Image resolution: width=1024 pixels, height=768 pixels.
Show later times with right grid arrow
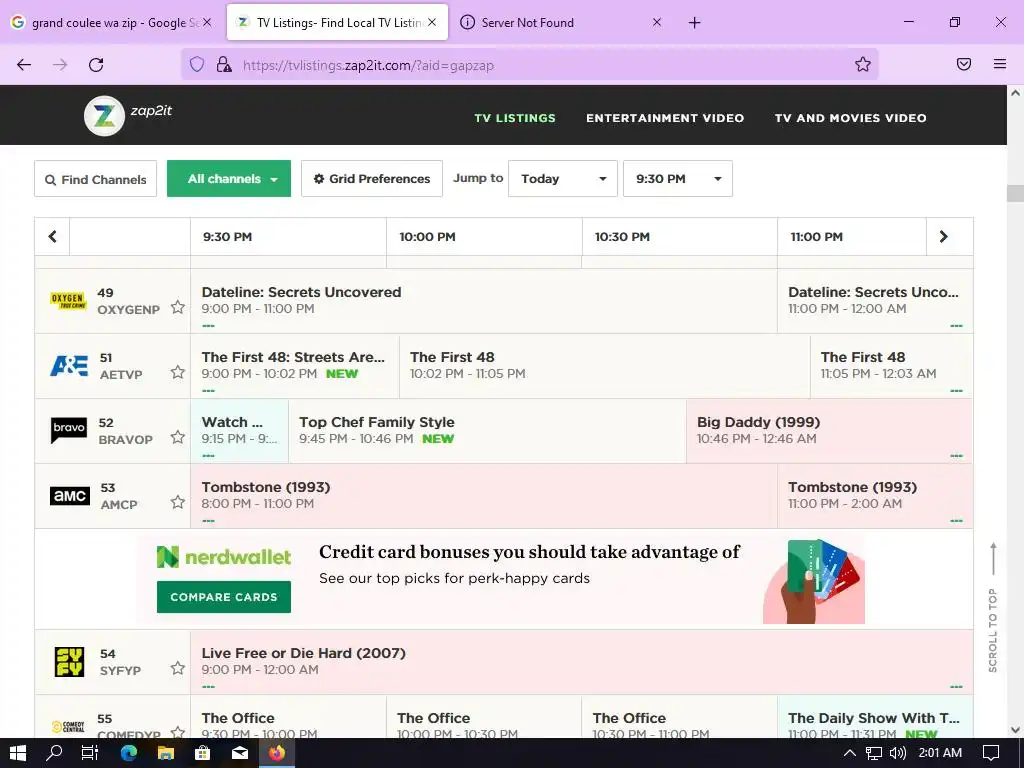(944, 236)
